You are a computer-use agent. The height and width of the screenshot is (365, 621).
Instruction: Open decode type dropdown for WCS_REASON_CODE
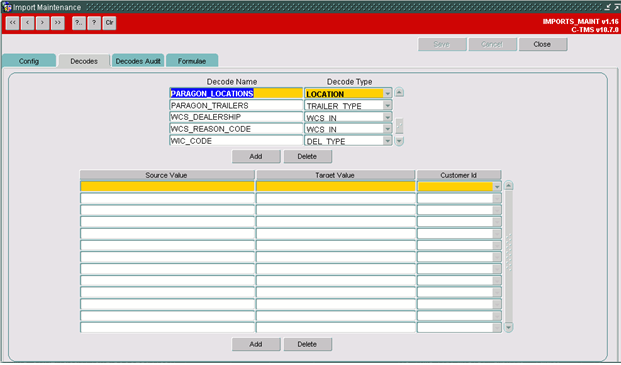coord(388,129)
